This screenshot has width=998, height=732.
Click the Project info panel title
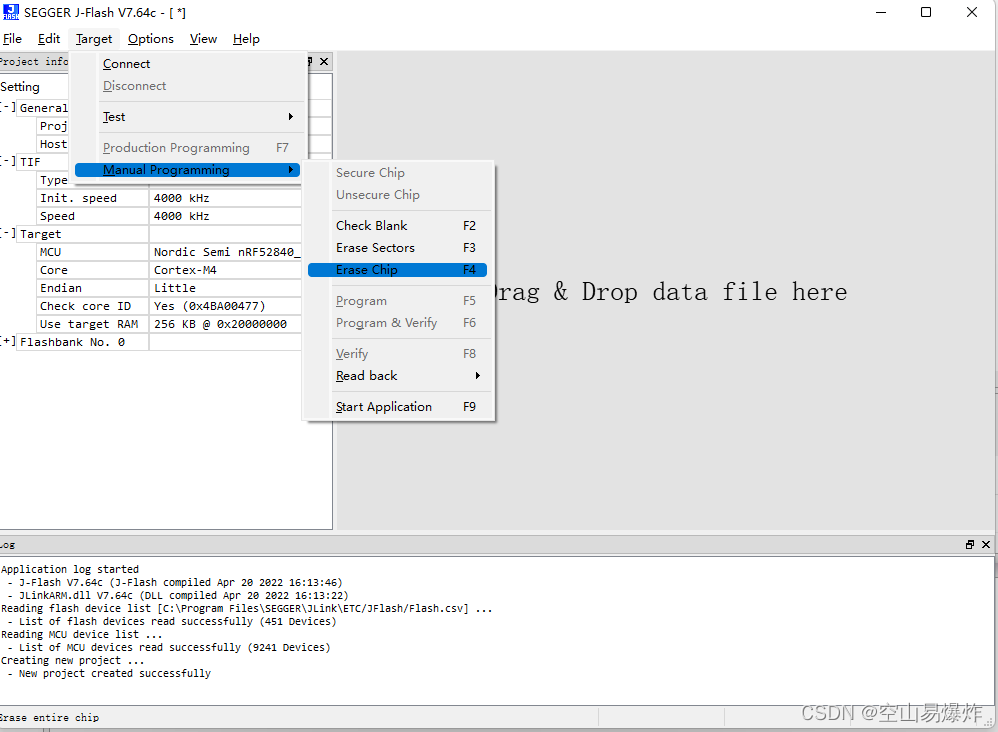(x=34, y=61)
